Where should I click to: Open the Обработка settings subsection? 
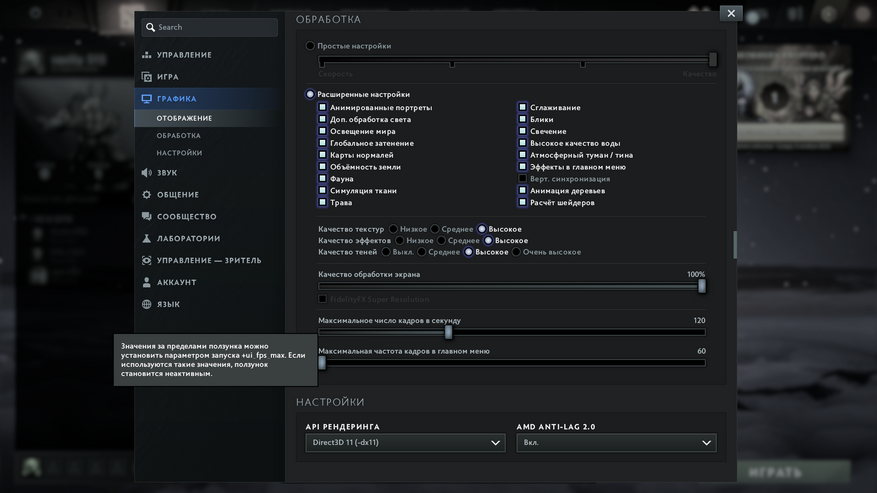(178, 136)
